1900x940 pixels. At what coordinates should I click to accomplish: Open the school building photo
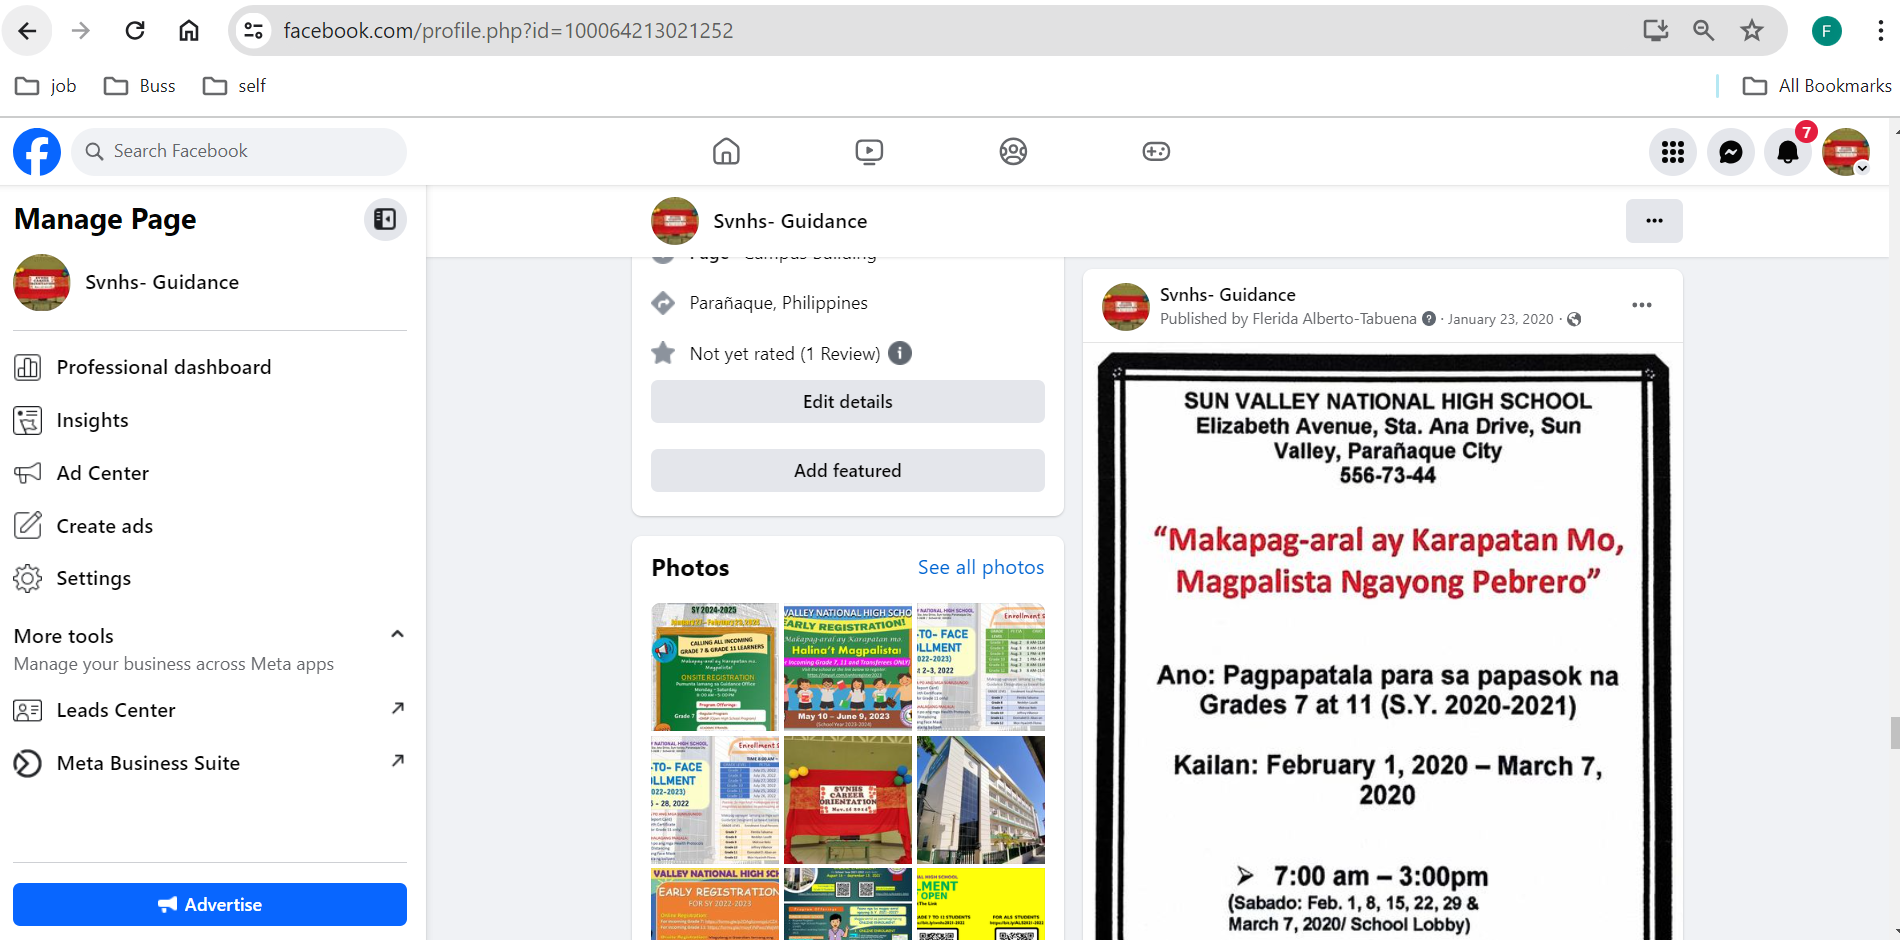click(x=981, y=800)
